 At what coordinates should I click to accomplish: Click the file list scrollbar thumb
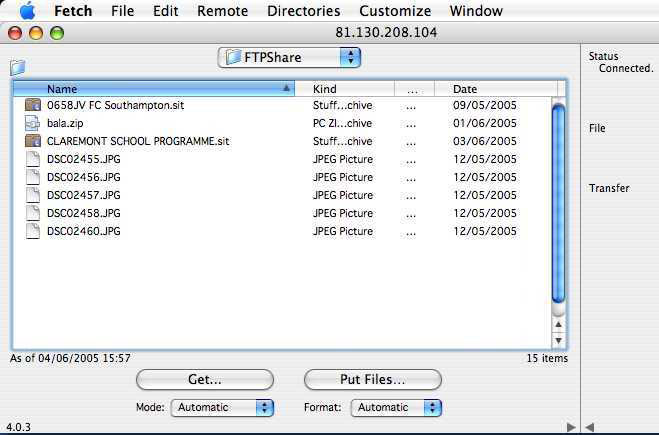click(558, 203)
